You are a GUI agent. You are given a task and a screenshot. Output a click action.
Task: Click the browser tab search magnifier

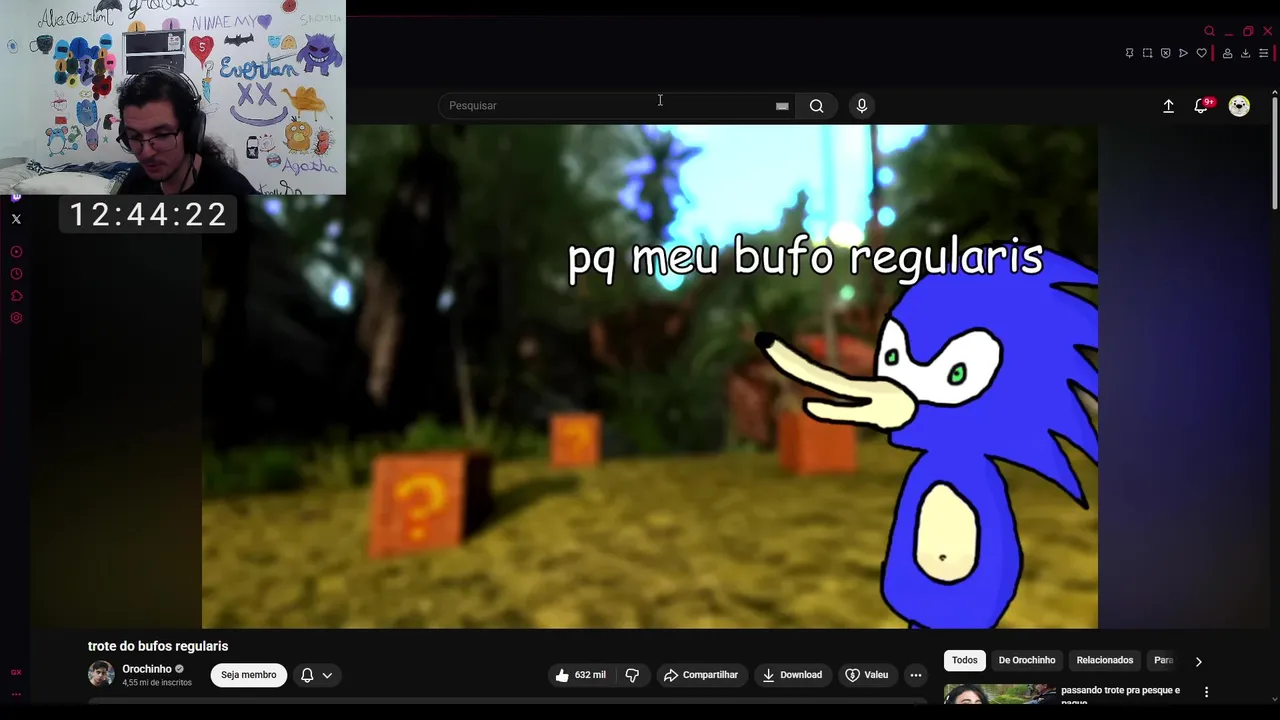[x=1209, y=31]
